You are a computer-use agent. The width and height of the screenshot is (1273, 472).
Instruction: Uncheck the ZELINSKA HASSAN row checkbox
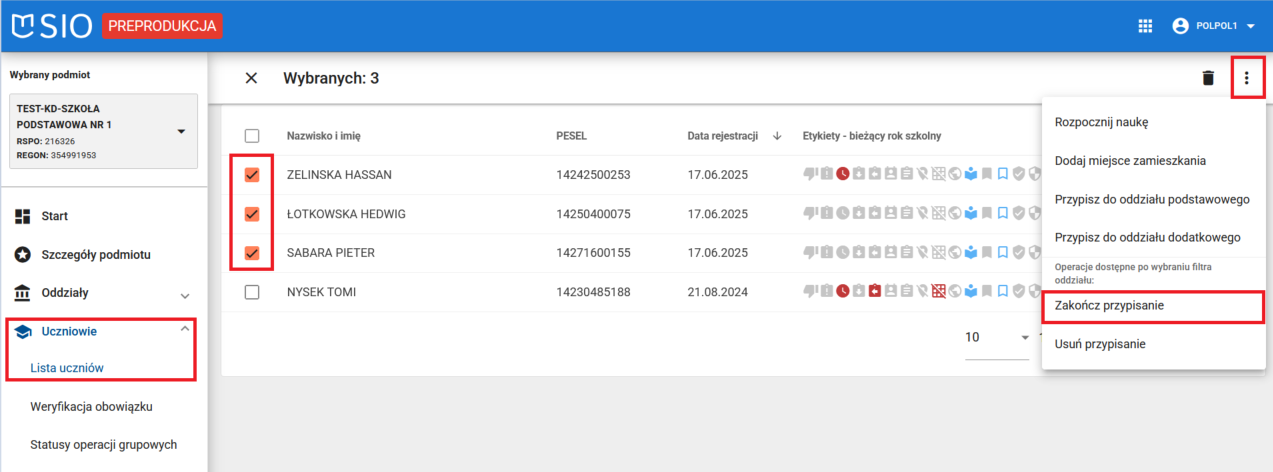coord(252,175)
